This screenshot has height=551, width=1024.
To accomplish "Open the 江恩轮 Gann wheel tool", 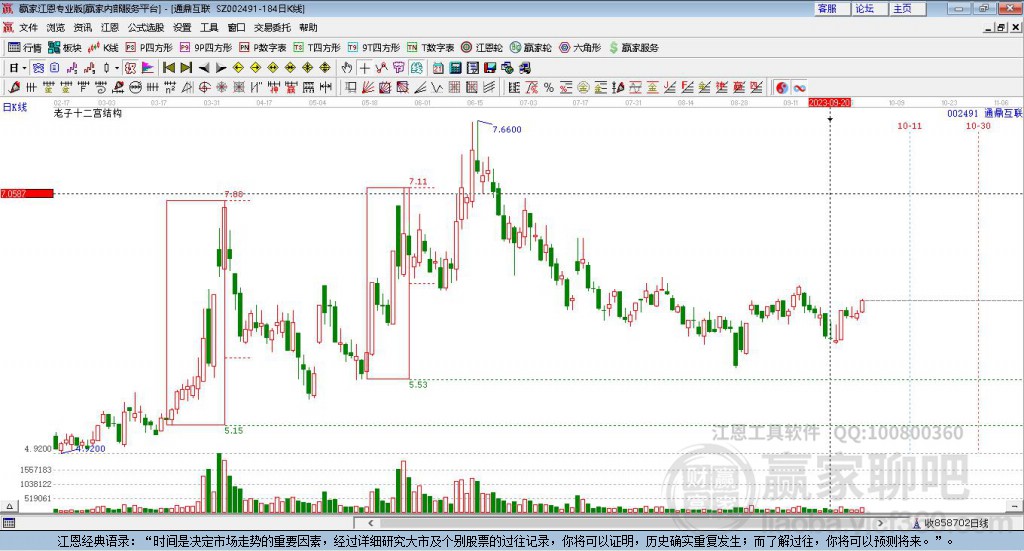I will (482, 48).
